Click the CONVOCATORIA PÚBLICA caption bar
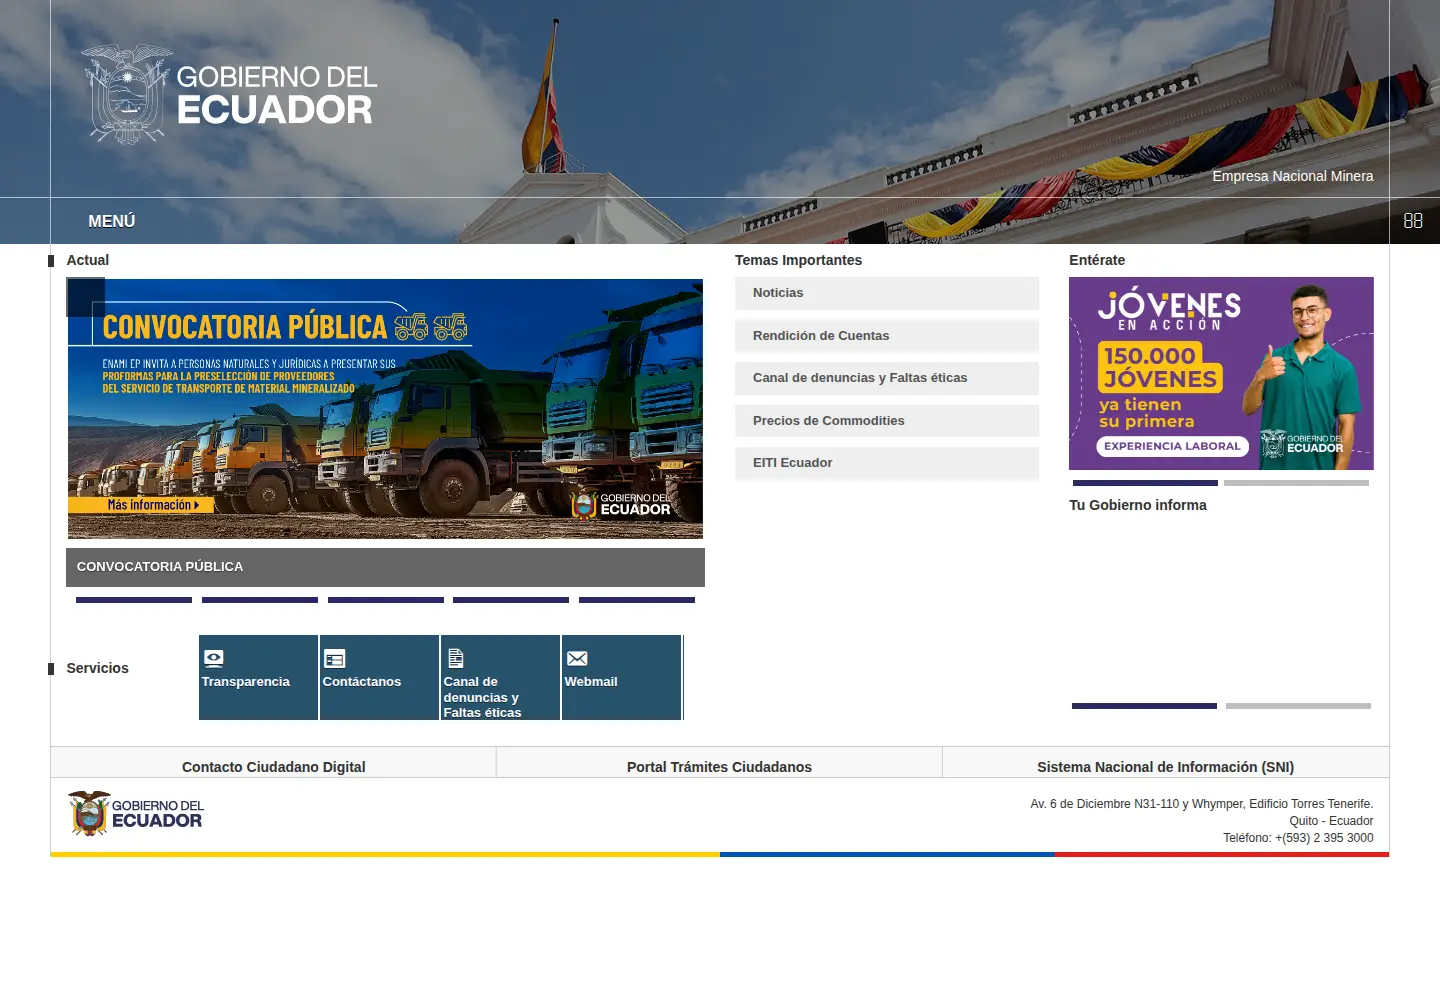 pos(385,567)
